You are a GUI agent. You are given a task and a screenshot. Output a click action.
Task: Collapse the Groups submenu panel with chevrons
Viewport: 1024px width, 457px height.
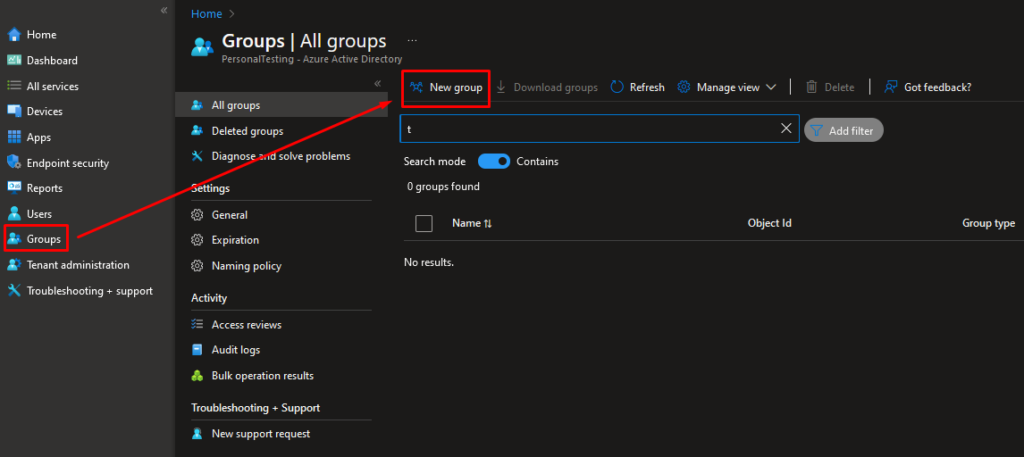tap(377, 84)
